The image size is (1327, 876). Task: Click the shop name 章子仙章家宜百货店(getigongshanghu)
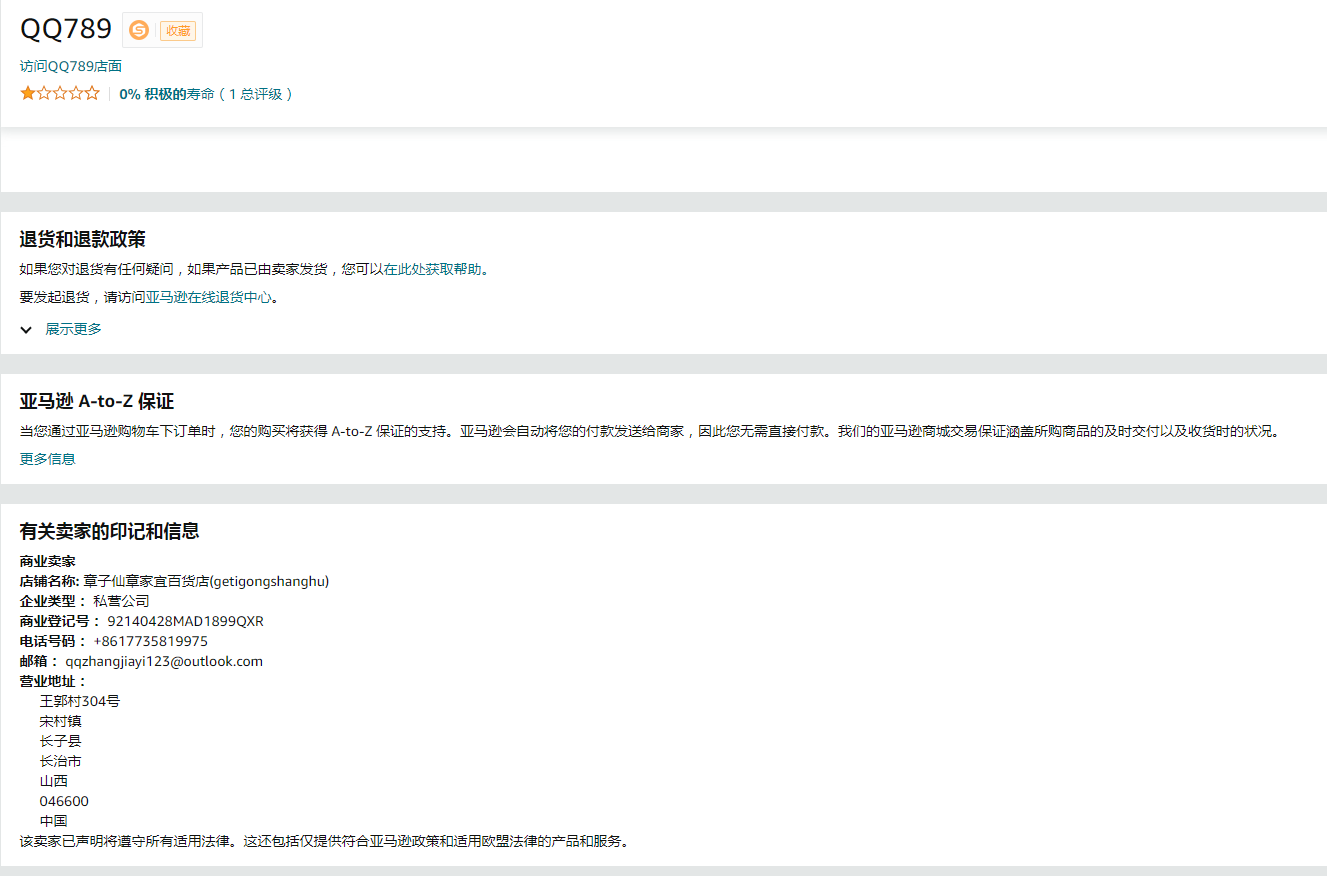click(206, 581)
